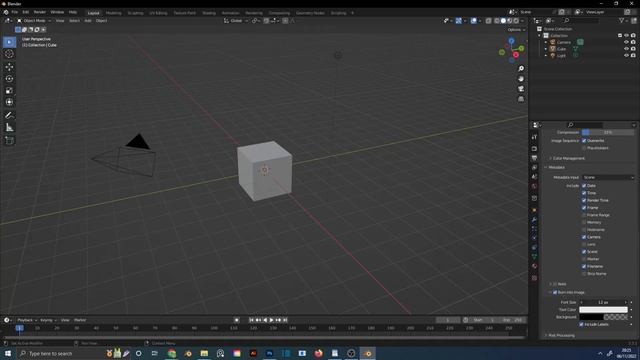
Task: Open the Global transform orientation dropdown
Action: click(236, 20)
